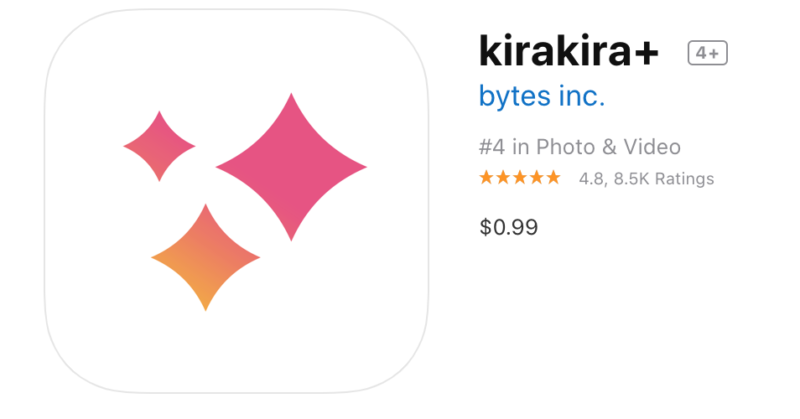Click the large pink sparkle in the app icon
800x419 pixels.
(x=291, y=167)
